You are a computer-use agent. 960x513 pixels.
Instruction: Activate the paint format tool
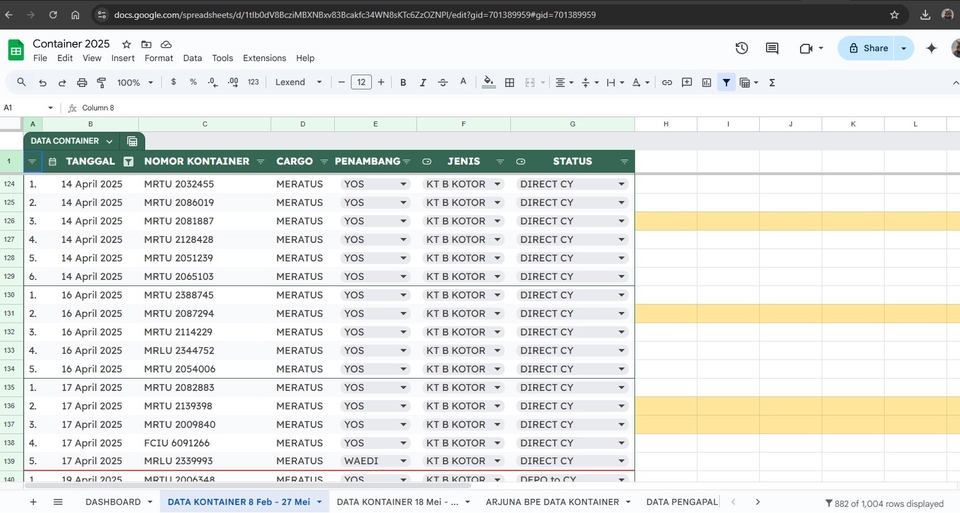102,83
